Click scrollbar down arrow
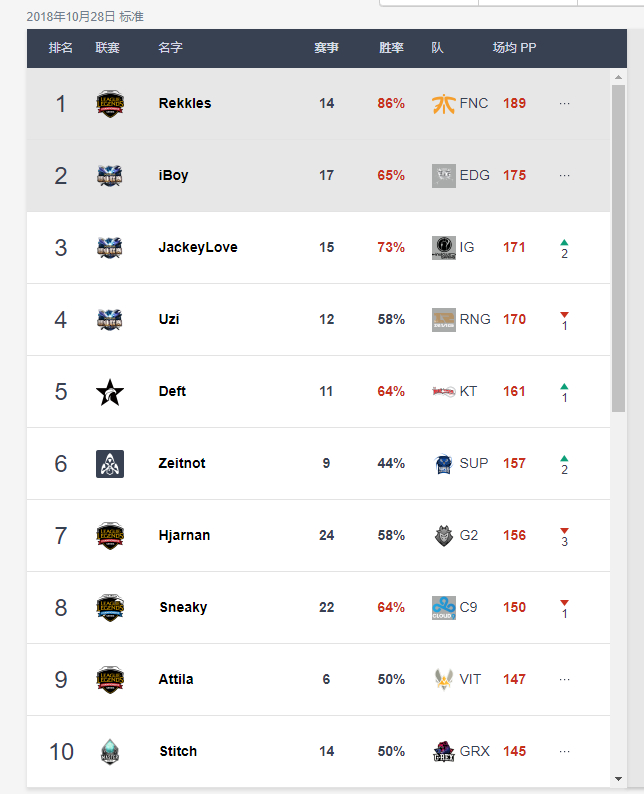 [x=618, y=779]
